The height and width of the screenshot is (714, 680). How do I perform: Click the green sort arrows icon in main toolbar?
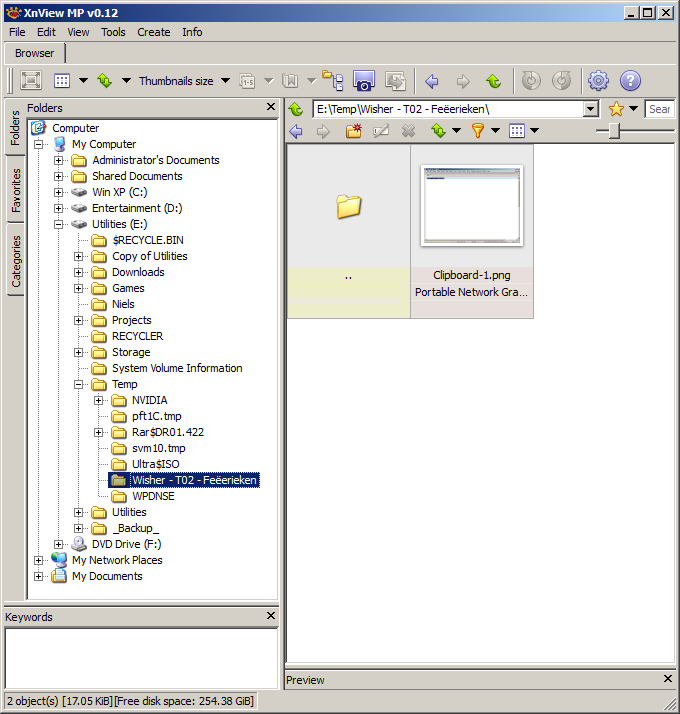pyautogui.click(x=105, y=81)
